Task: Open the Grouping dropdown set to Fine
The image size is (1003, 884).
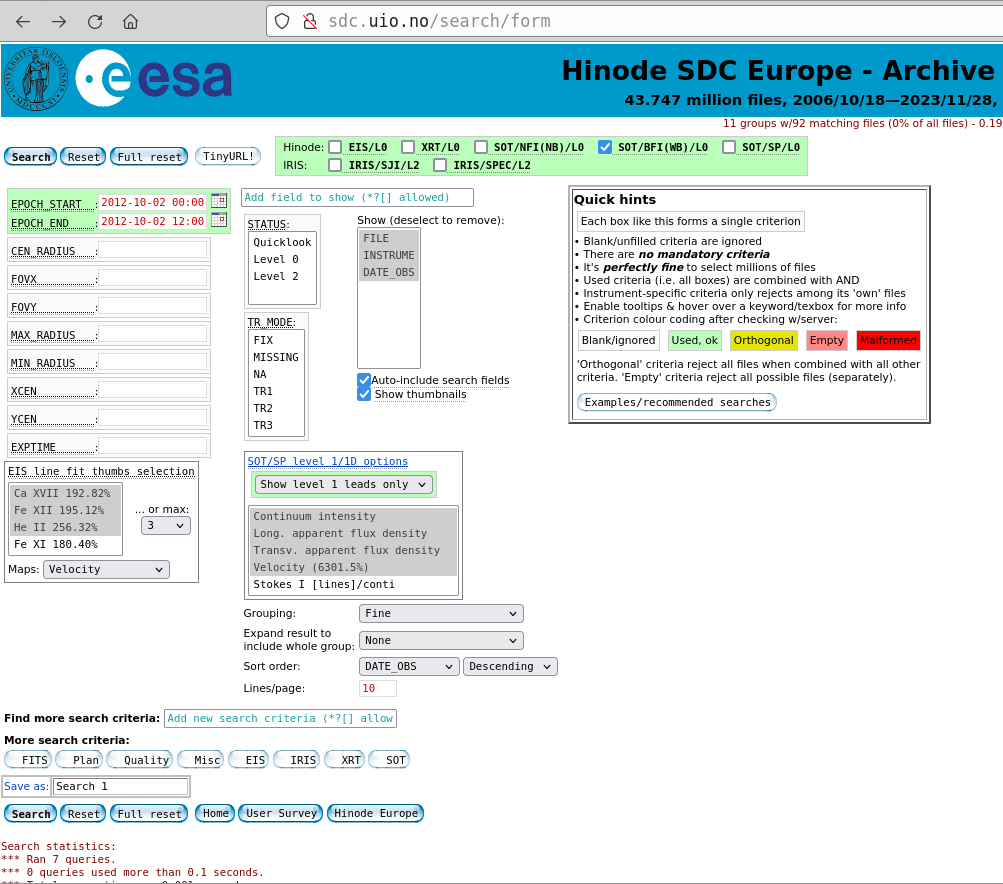Action: 441,613
